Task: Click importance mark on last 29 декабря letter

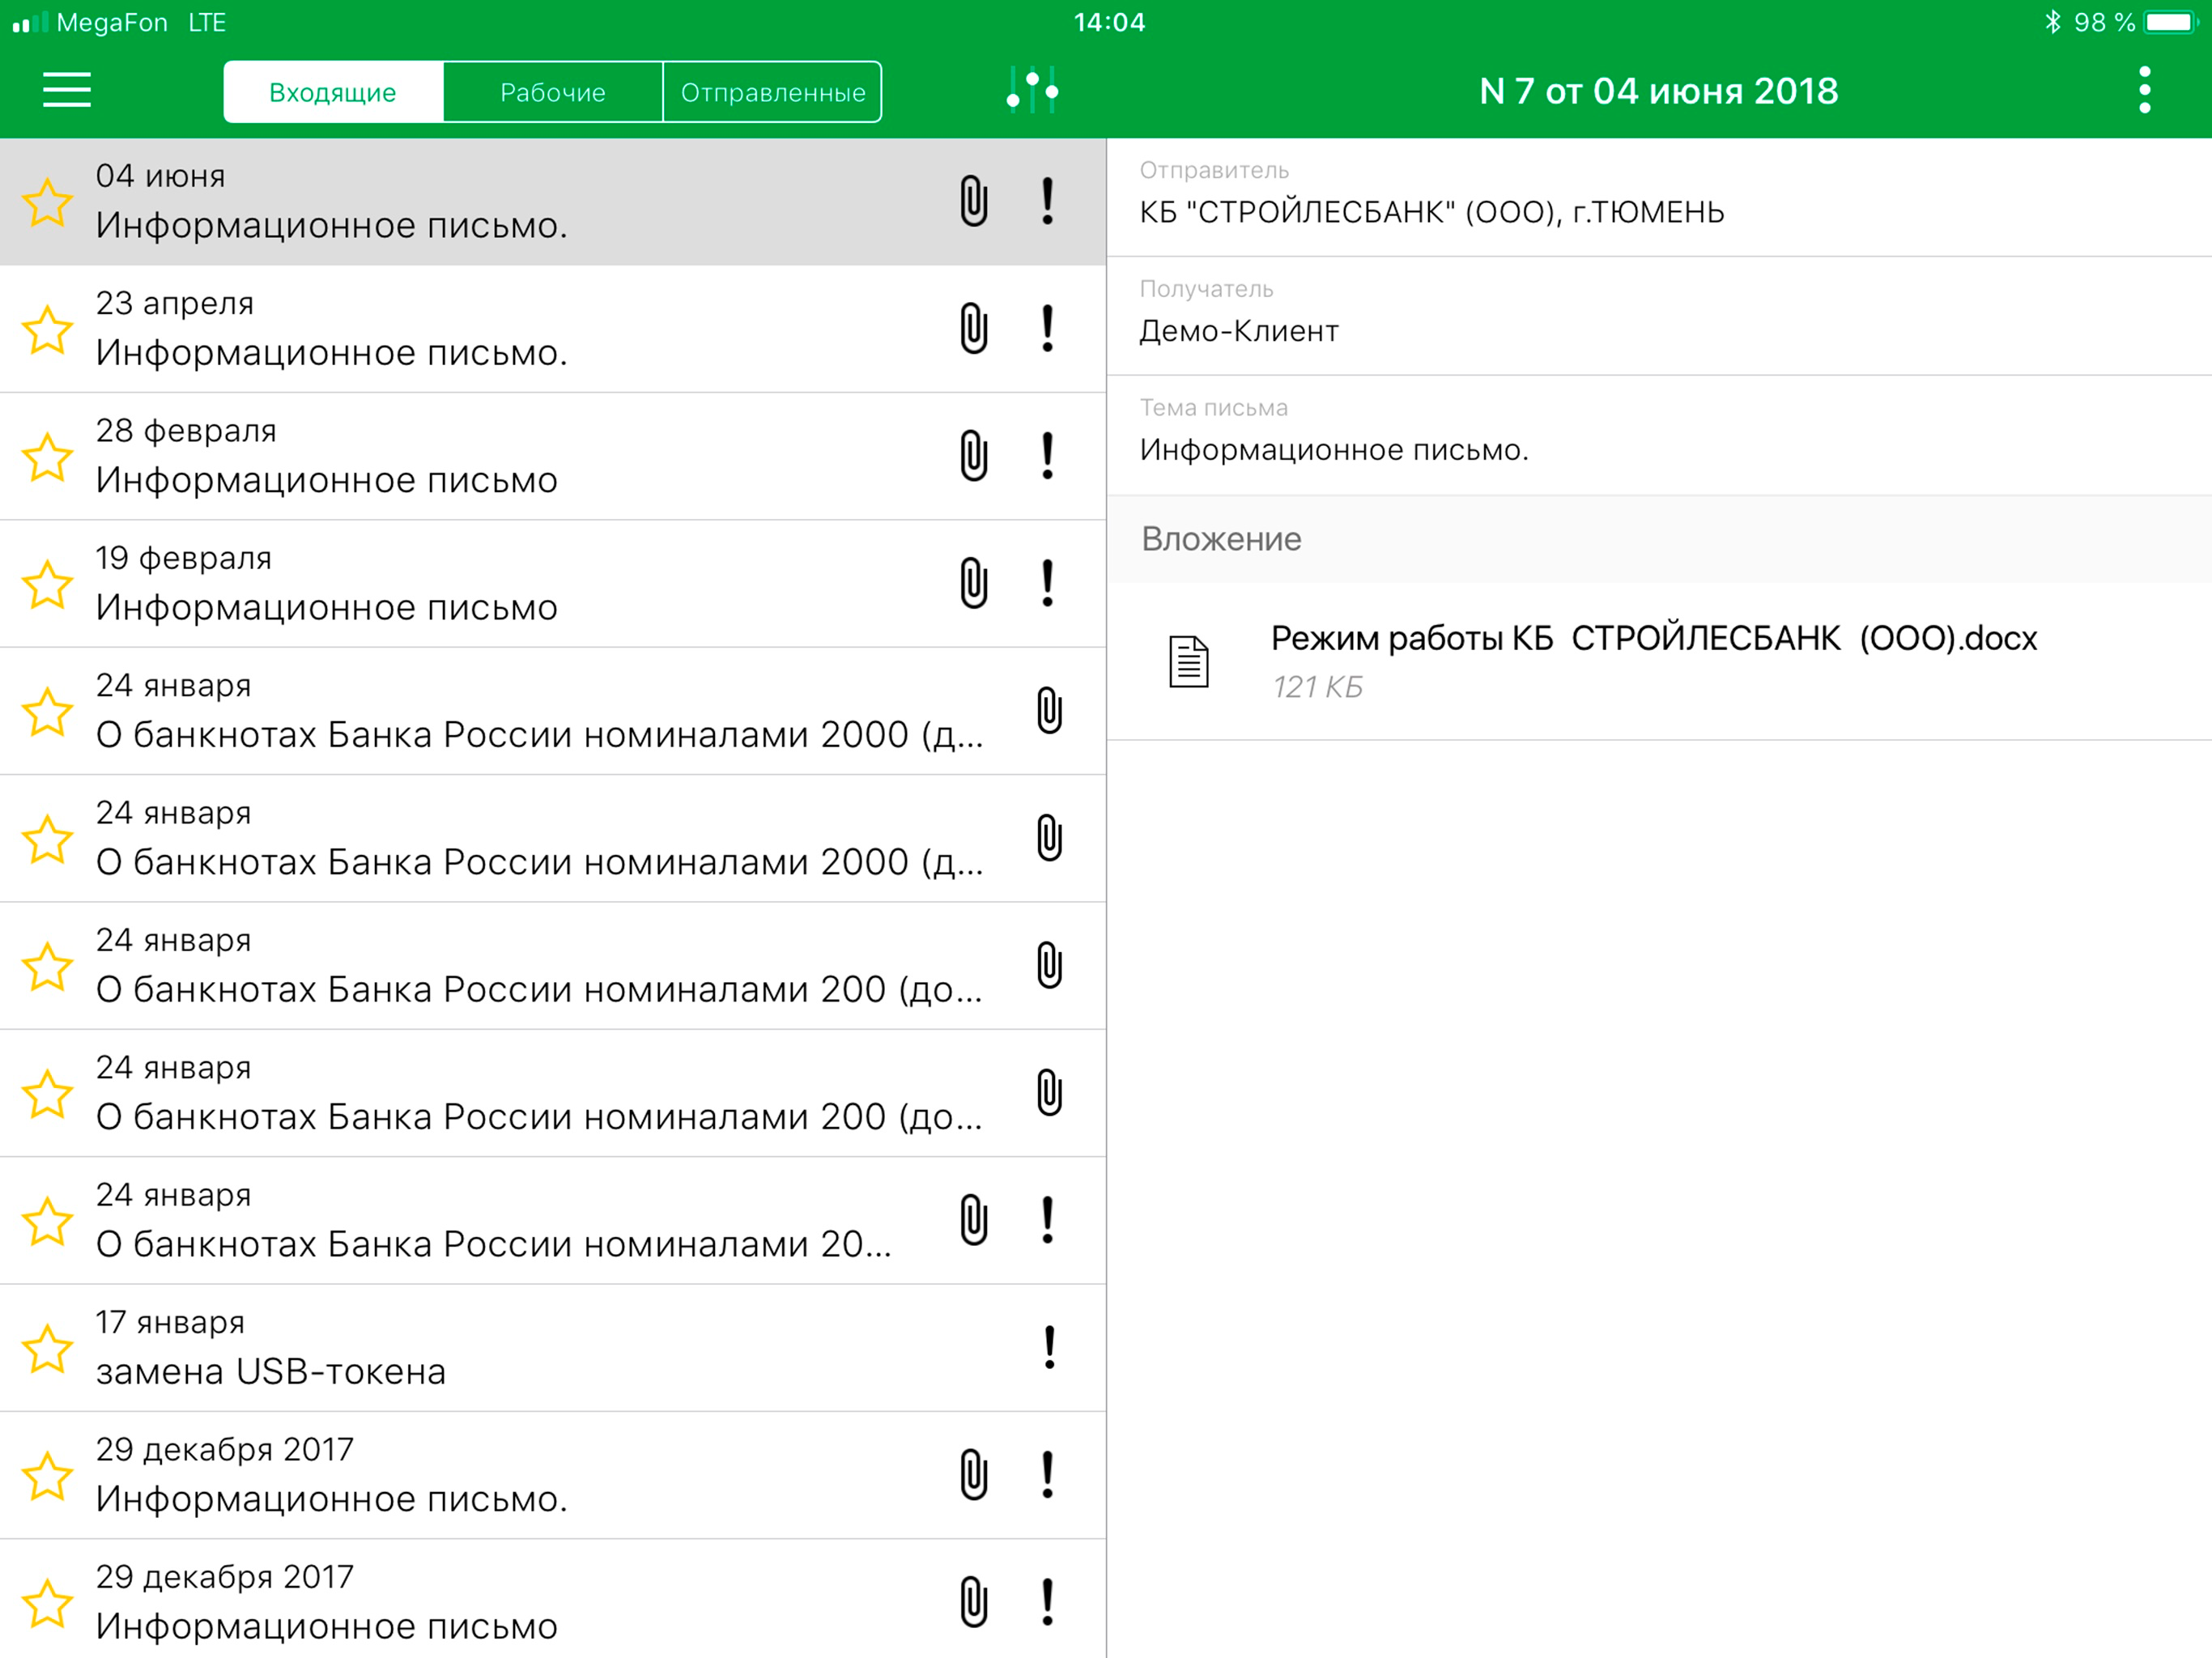Action: pyautogui.click(x=1047, y=1601)
